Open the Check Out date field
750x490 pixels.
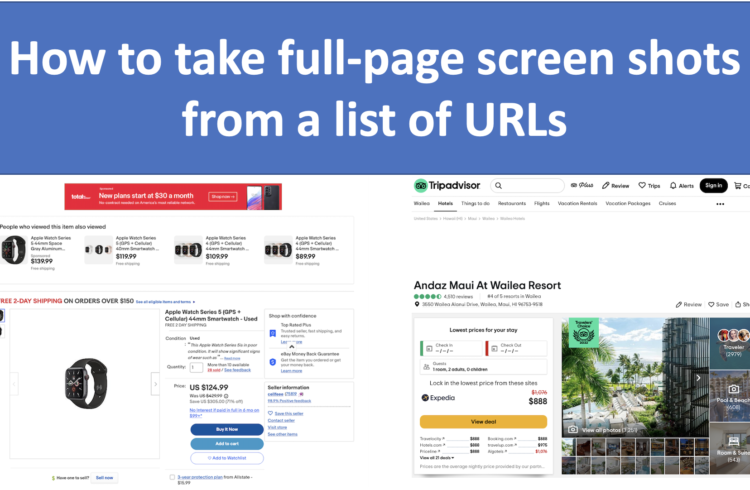(x=516, y=348)
